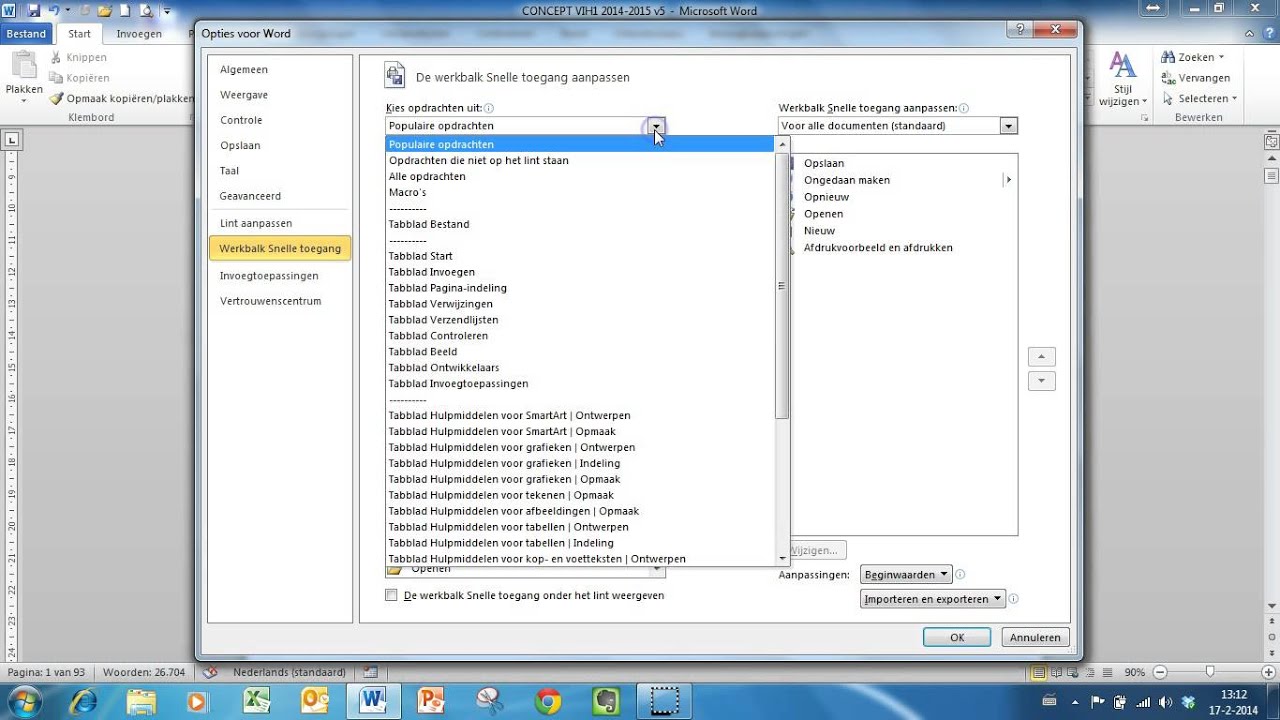The width and height of the screenshot is (1280, 720).
Task: Choose Tabblad Pagina-indeling from the list
Action: 581,288
